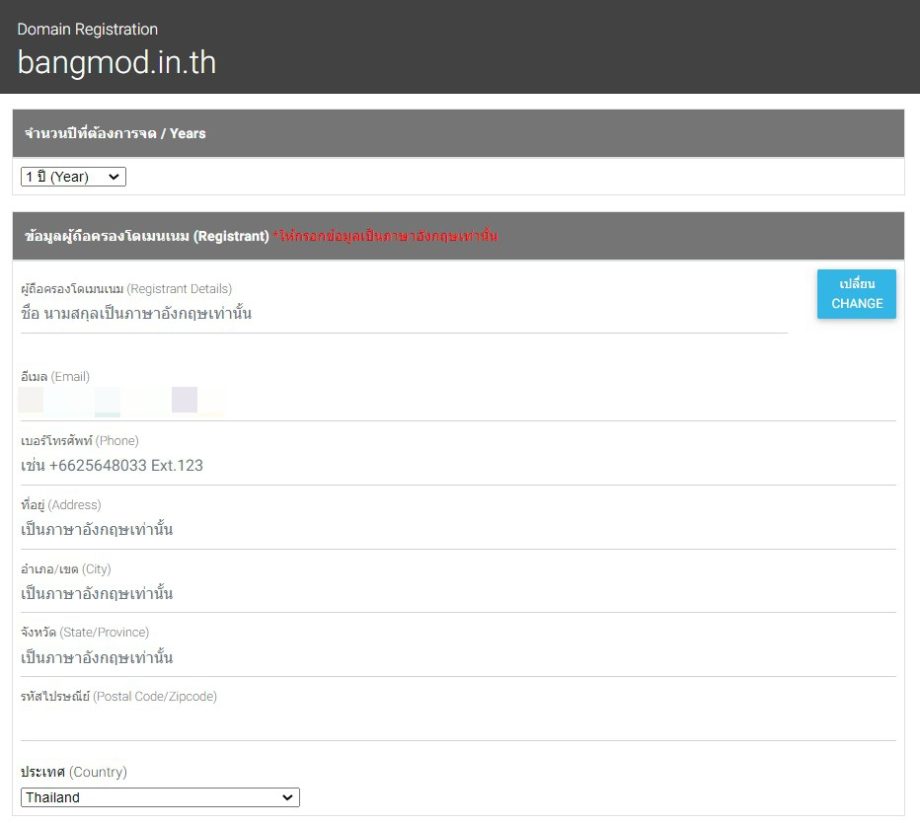Click the bangmod.in.th domain title
This screenshot has width=920, height=827.
[x=116, y=63]
